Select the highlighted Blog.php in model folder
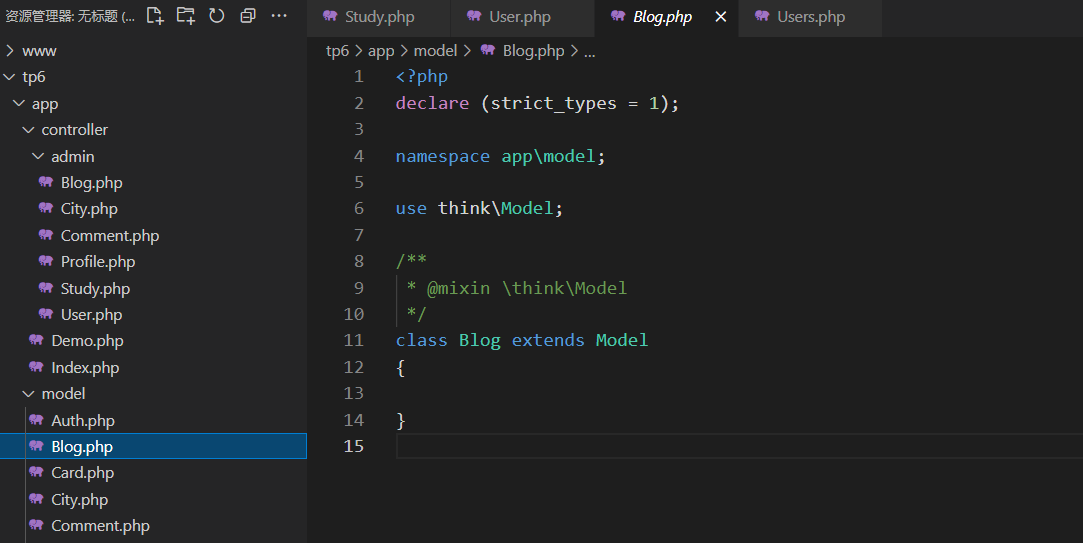This screenshot has width=1083, height=543. (x=153, y=447)
